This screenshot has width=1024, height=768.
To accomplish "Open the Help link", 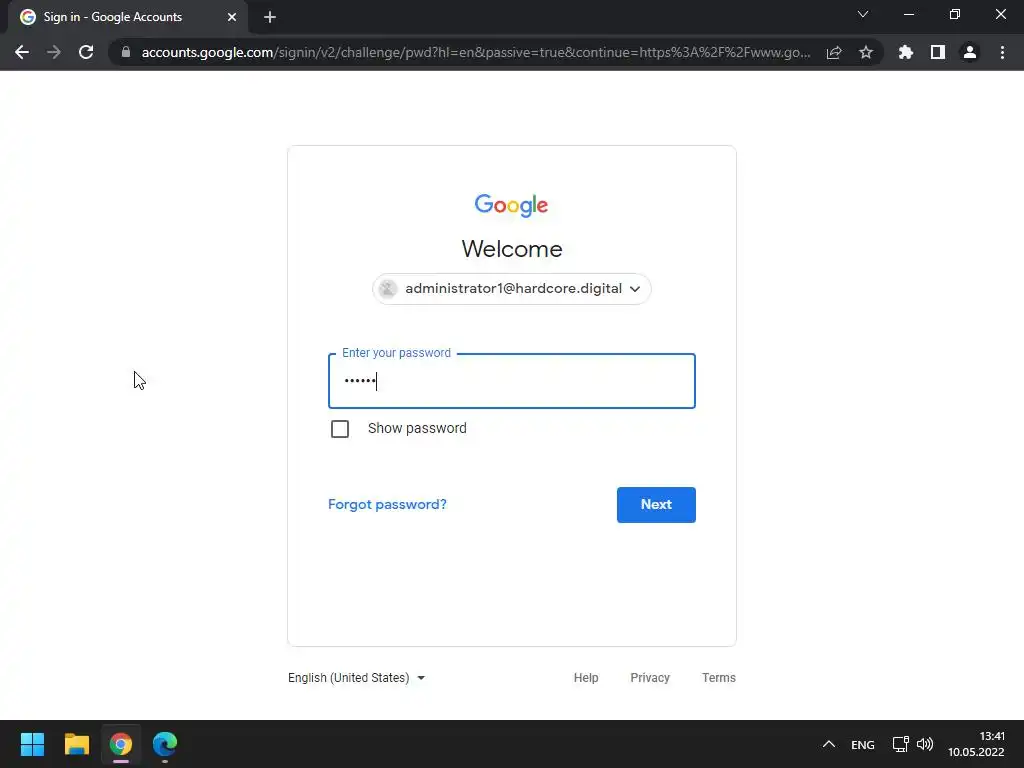I will 586,678.
